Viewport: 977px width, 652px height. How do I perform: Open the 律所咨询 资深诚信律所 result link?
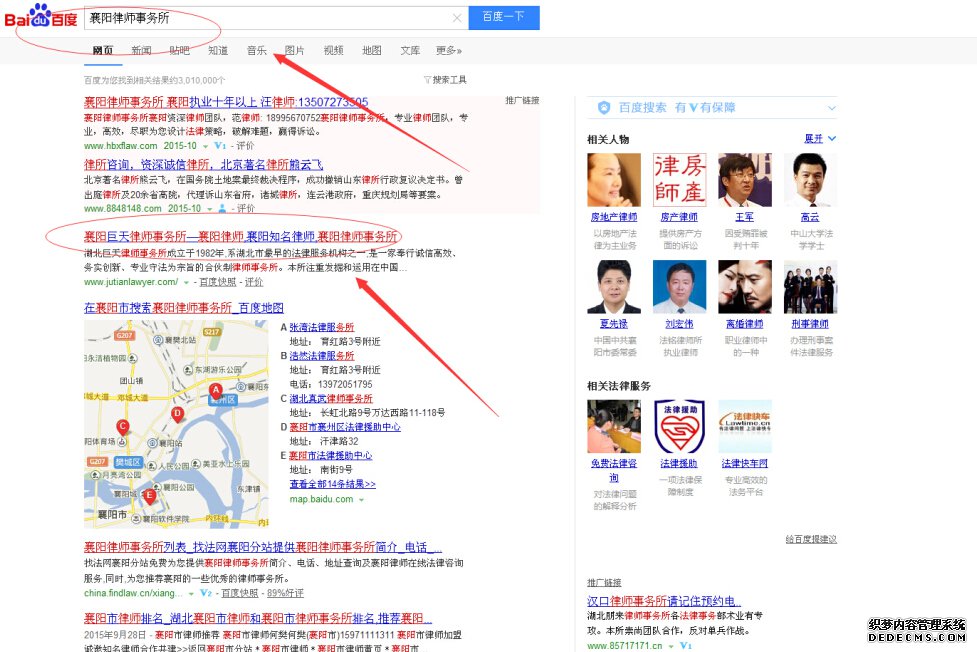click(x=204, y=165)
